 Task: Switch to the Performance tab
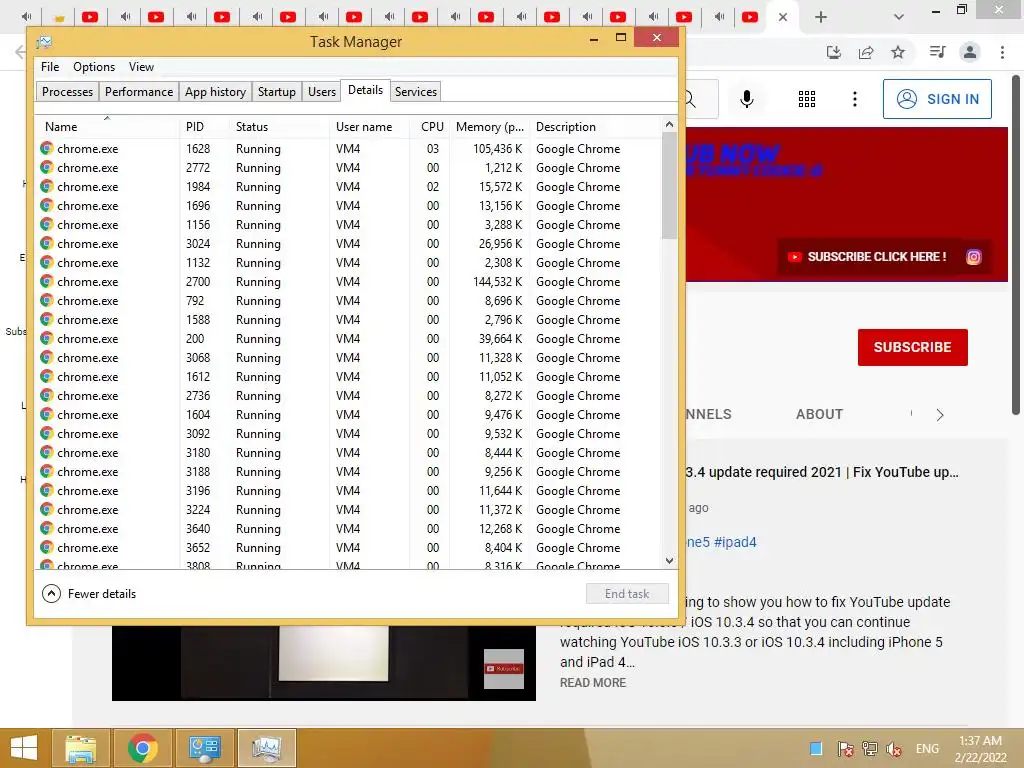(x=139, y=91)
